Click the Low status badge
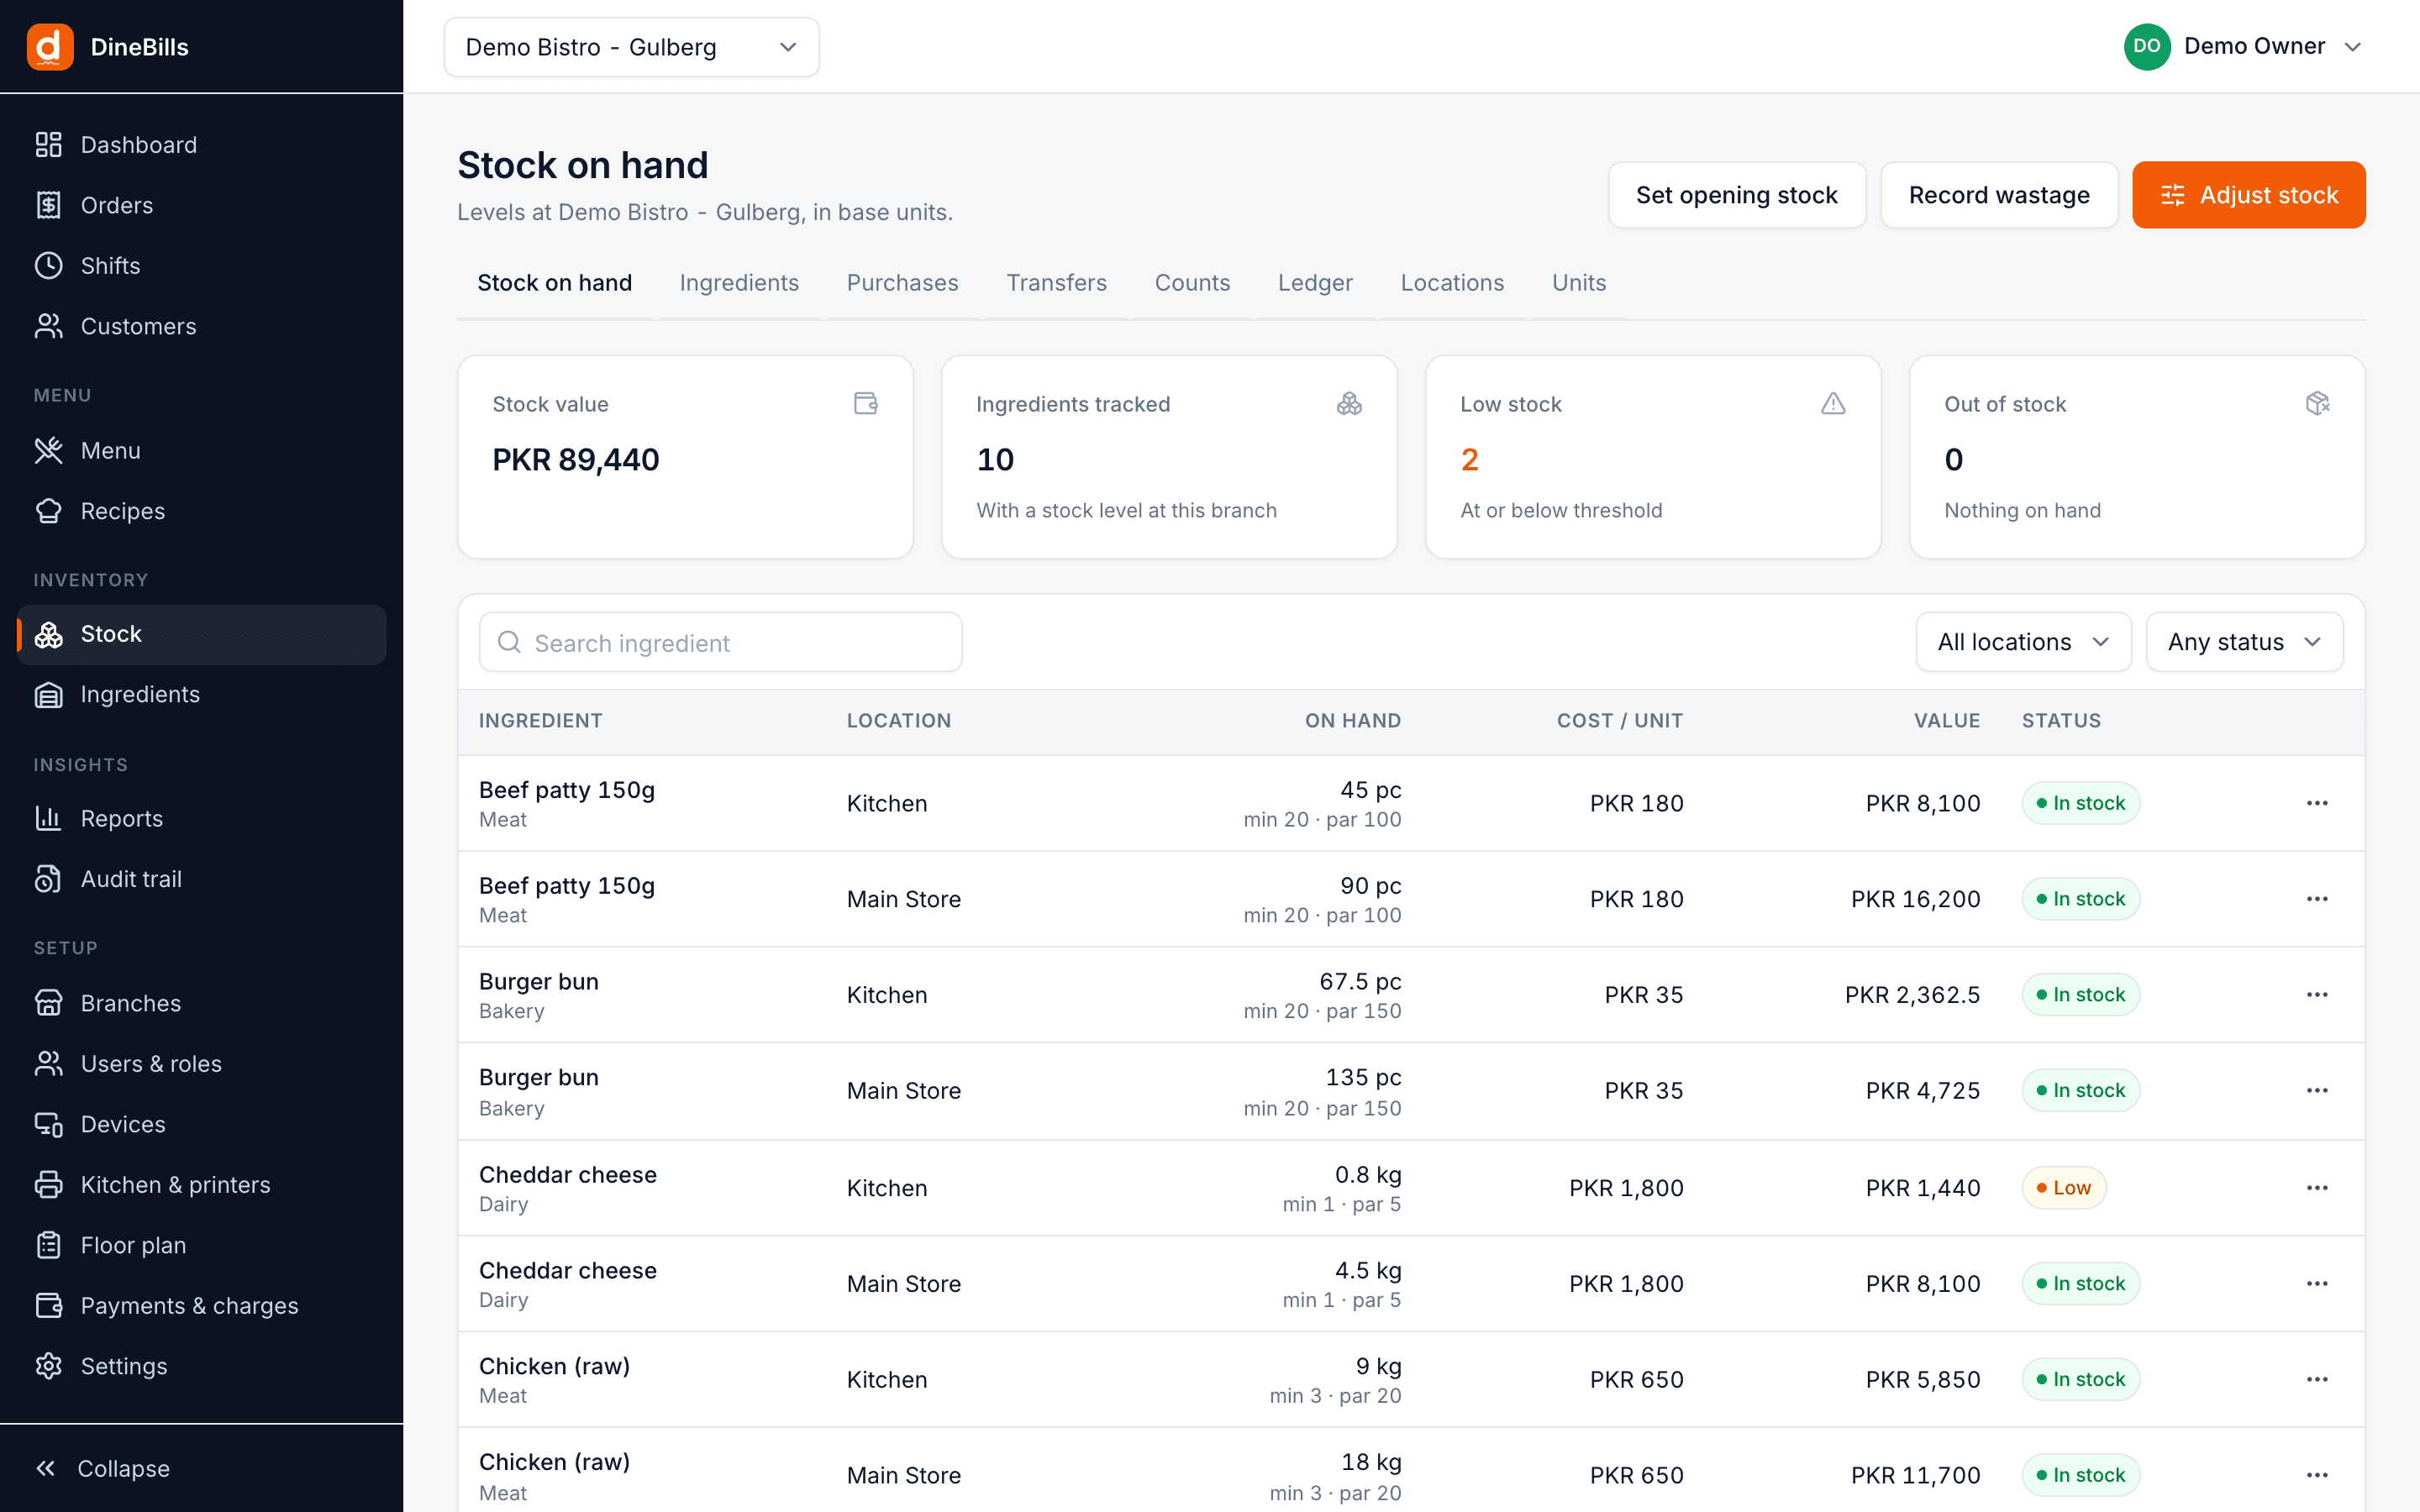This screenshot has height=1512, width=2420. click(x=2064, y=1188)
